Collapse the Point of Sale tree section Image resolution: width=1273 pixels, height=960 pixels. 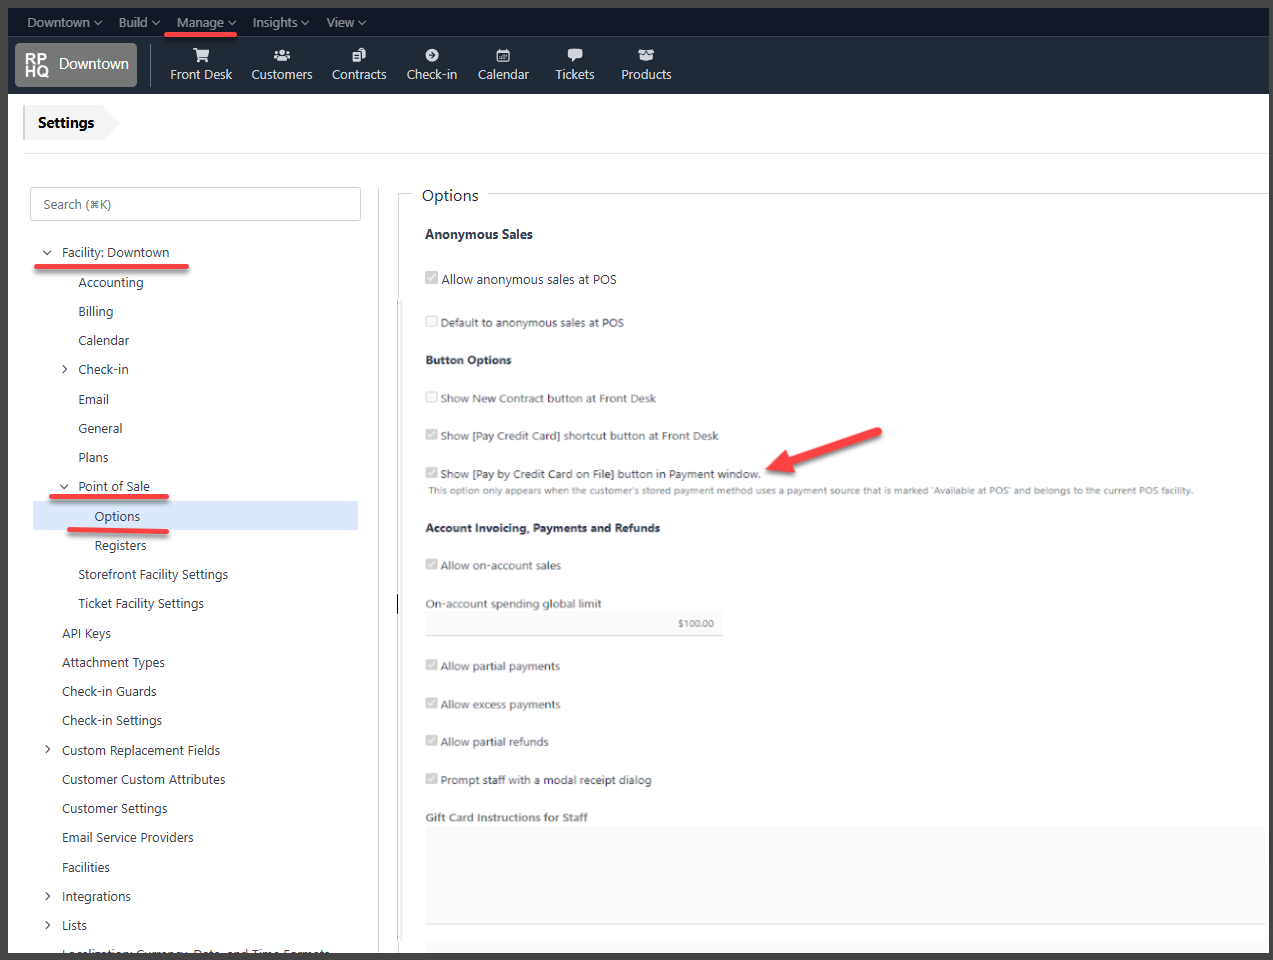tap(65, 487)
